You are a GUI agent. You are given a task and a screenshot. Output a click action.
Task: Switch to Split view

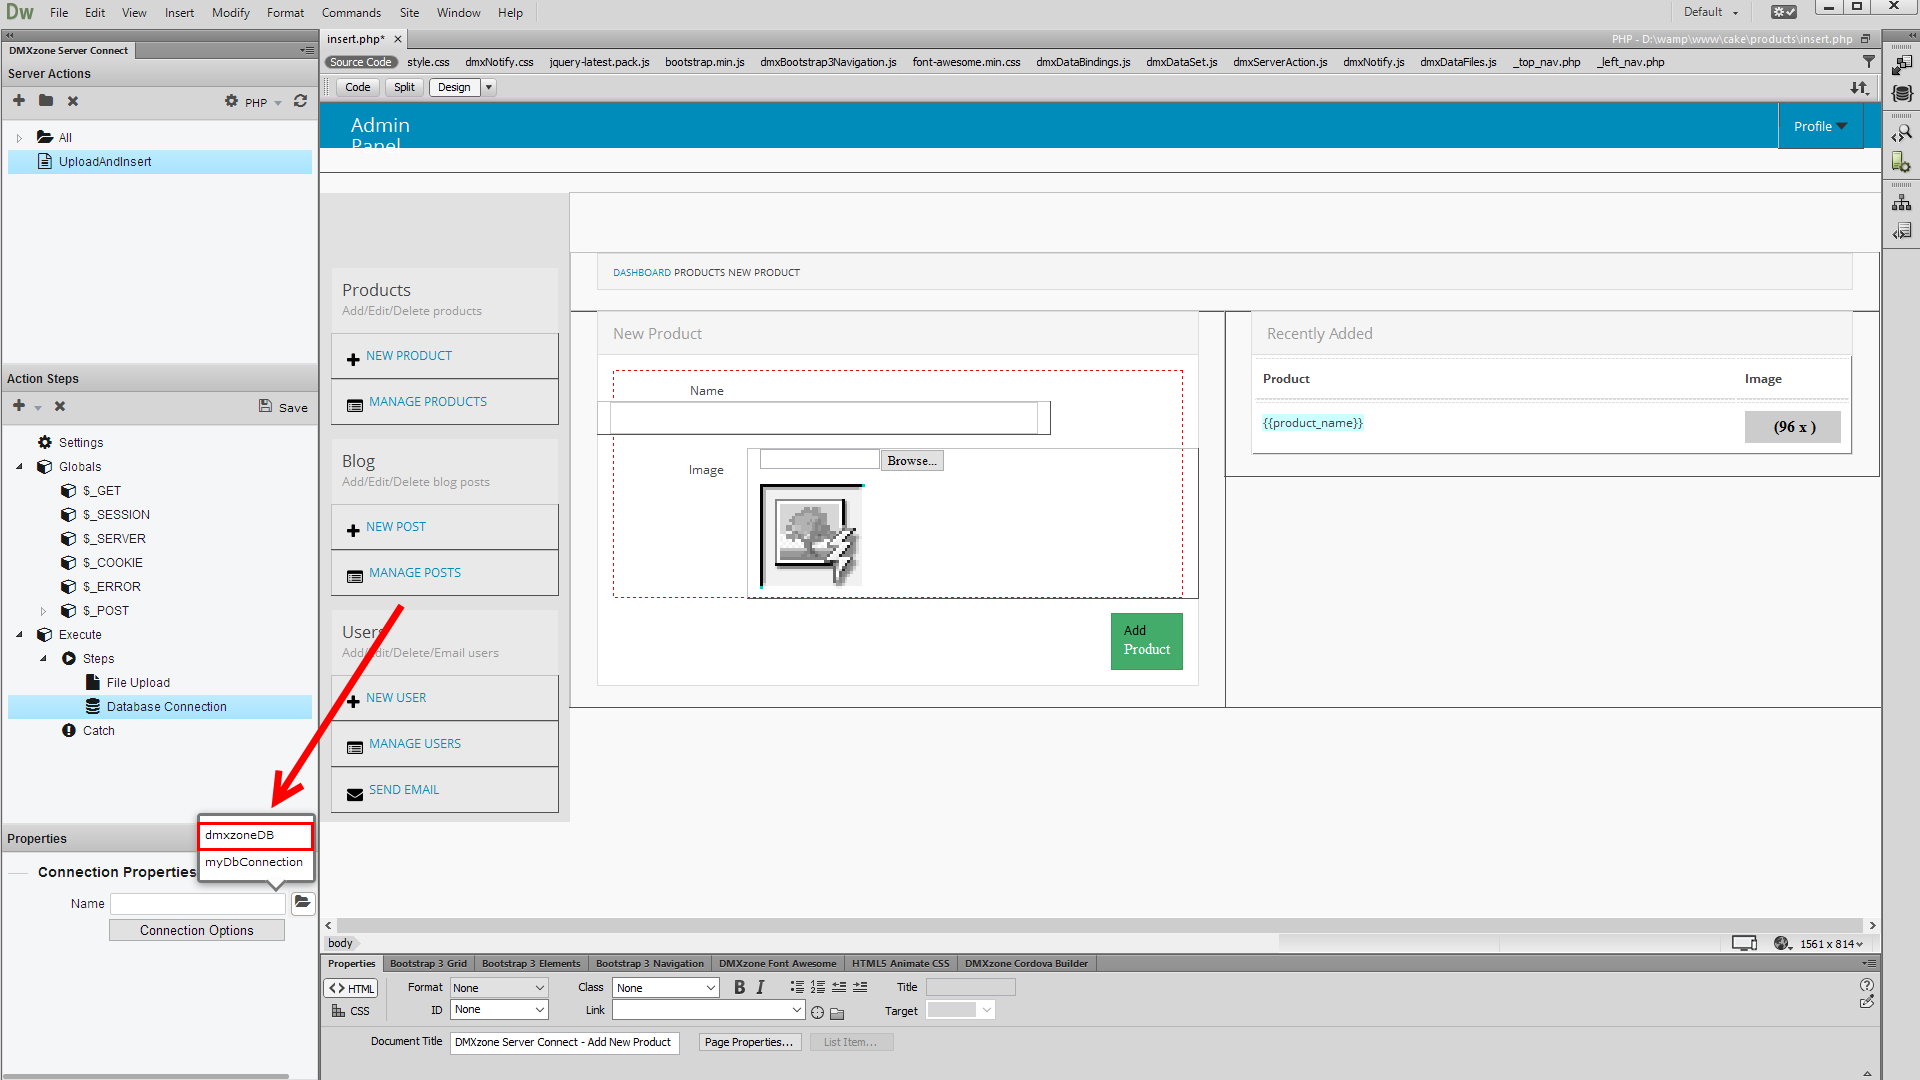(404, 87)
